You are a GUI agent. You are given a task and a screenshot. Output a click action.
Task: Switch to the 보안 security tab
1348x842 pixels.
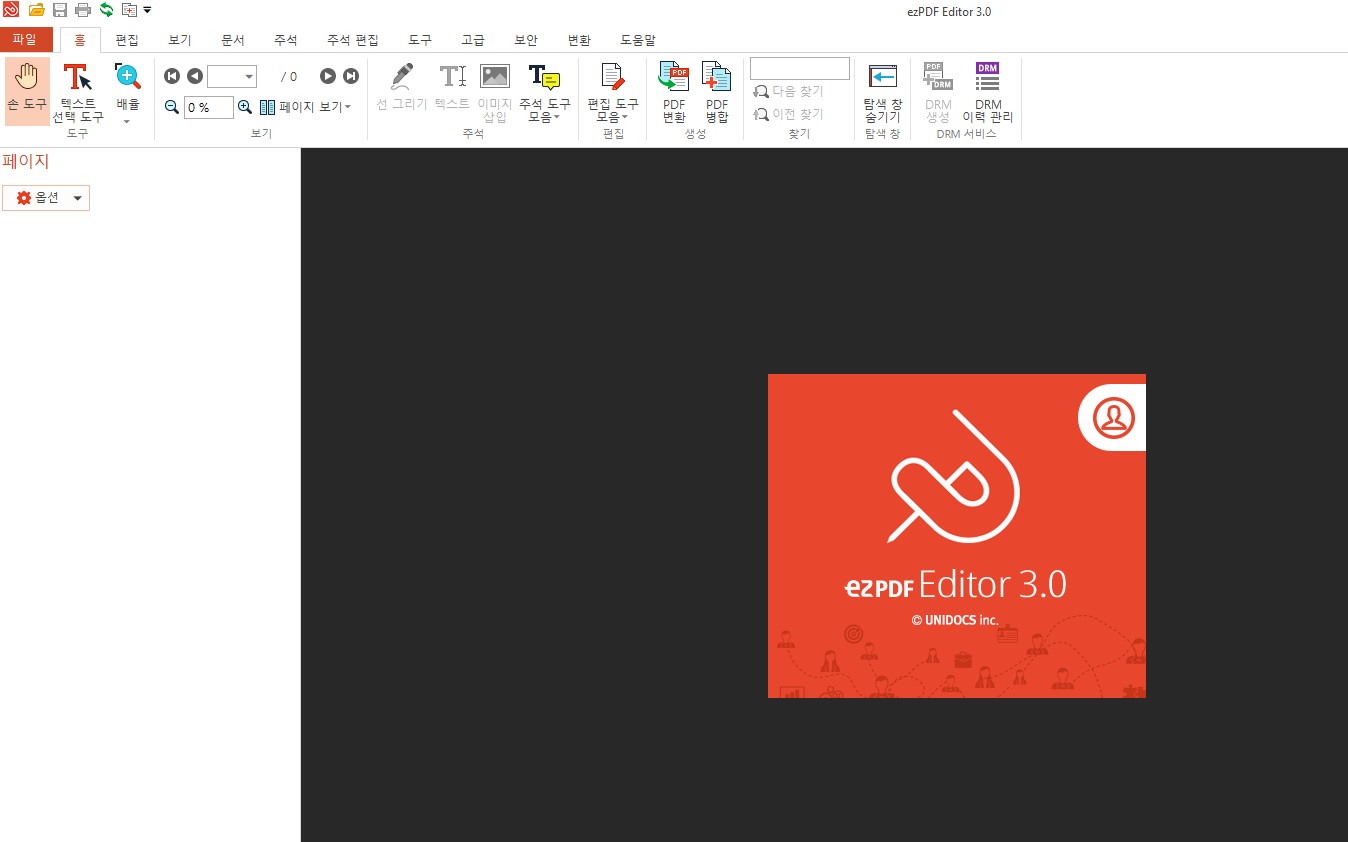pyautogui.click(x=526, y=40)
